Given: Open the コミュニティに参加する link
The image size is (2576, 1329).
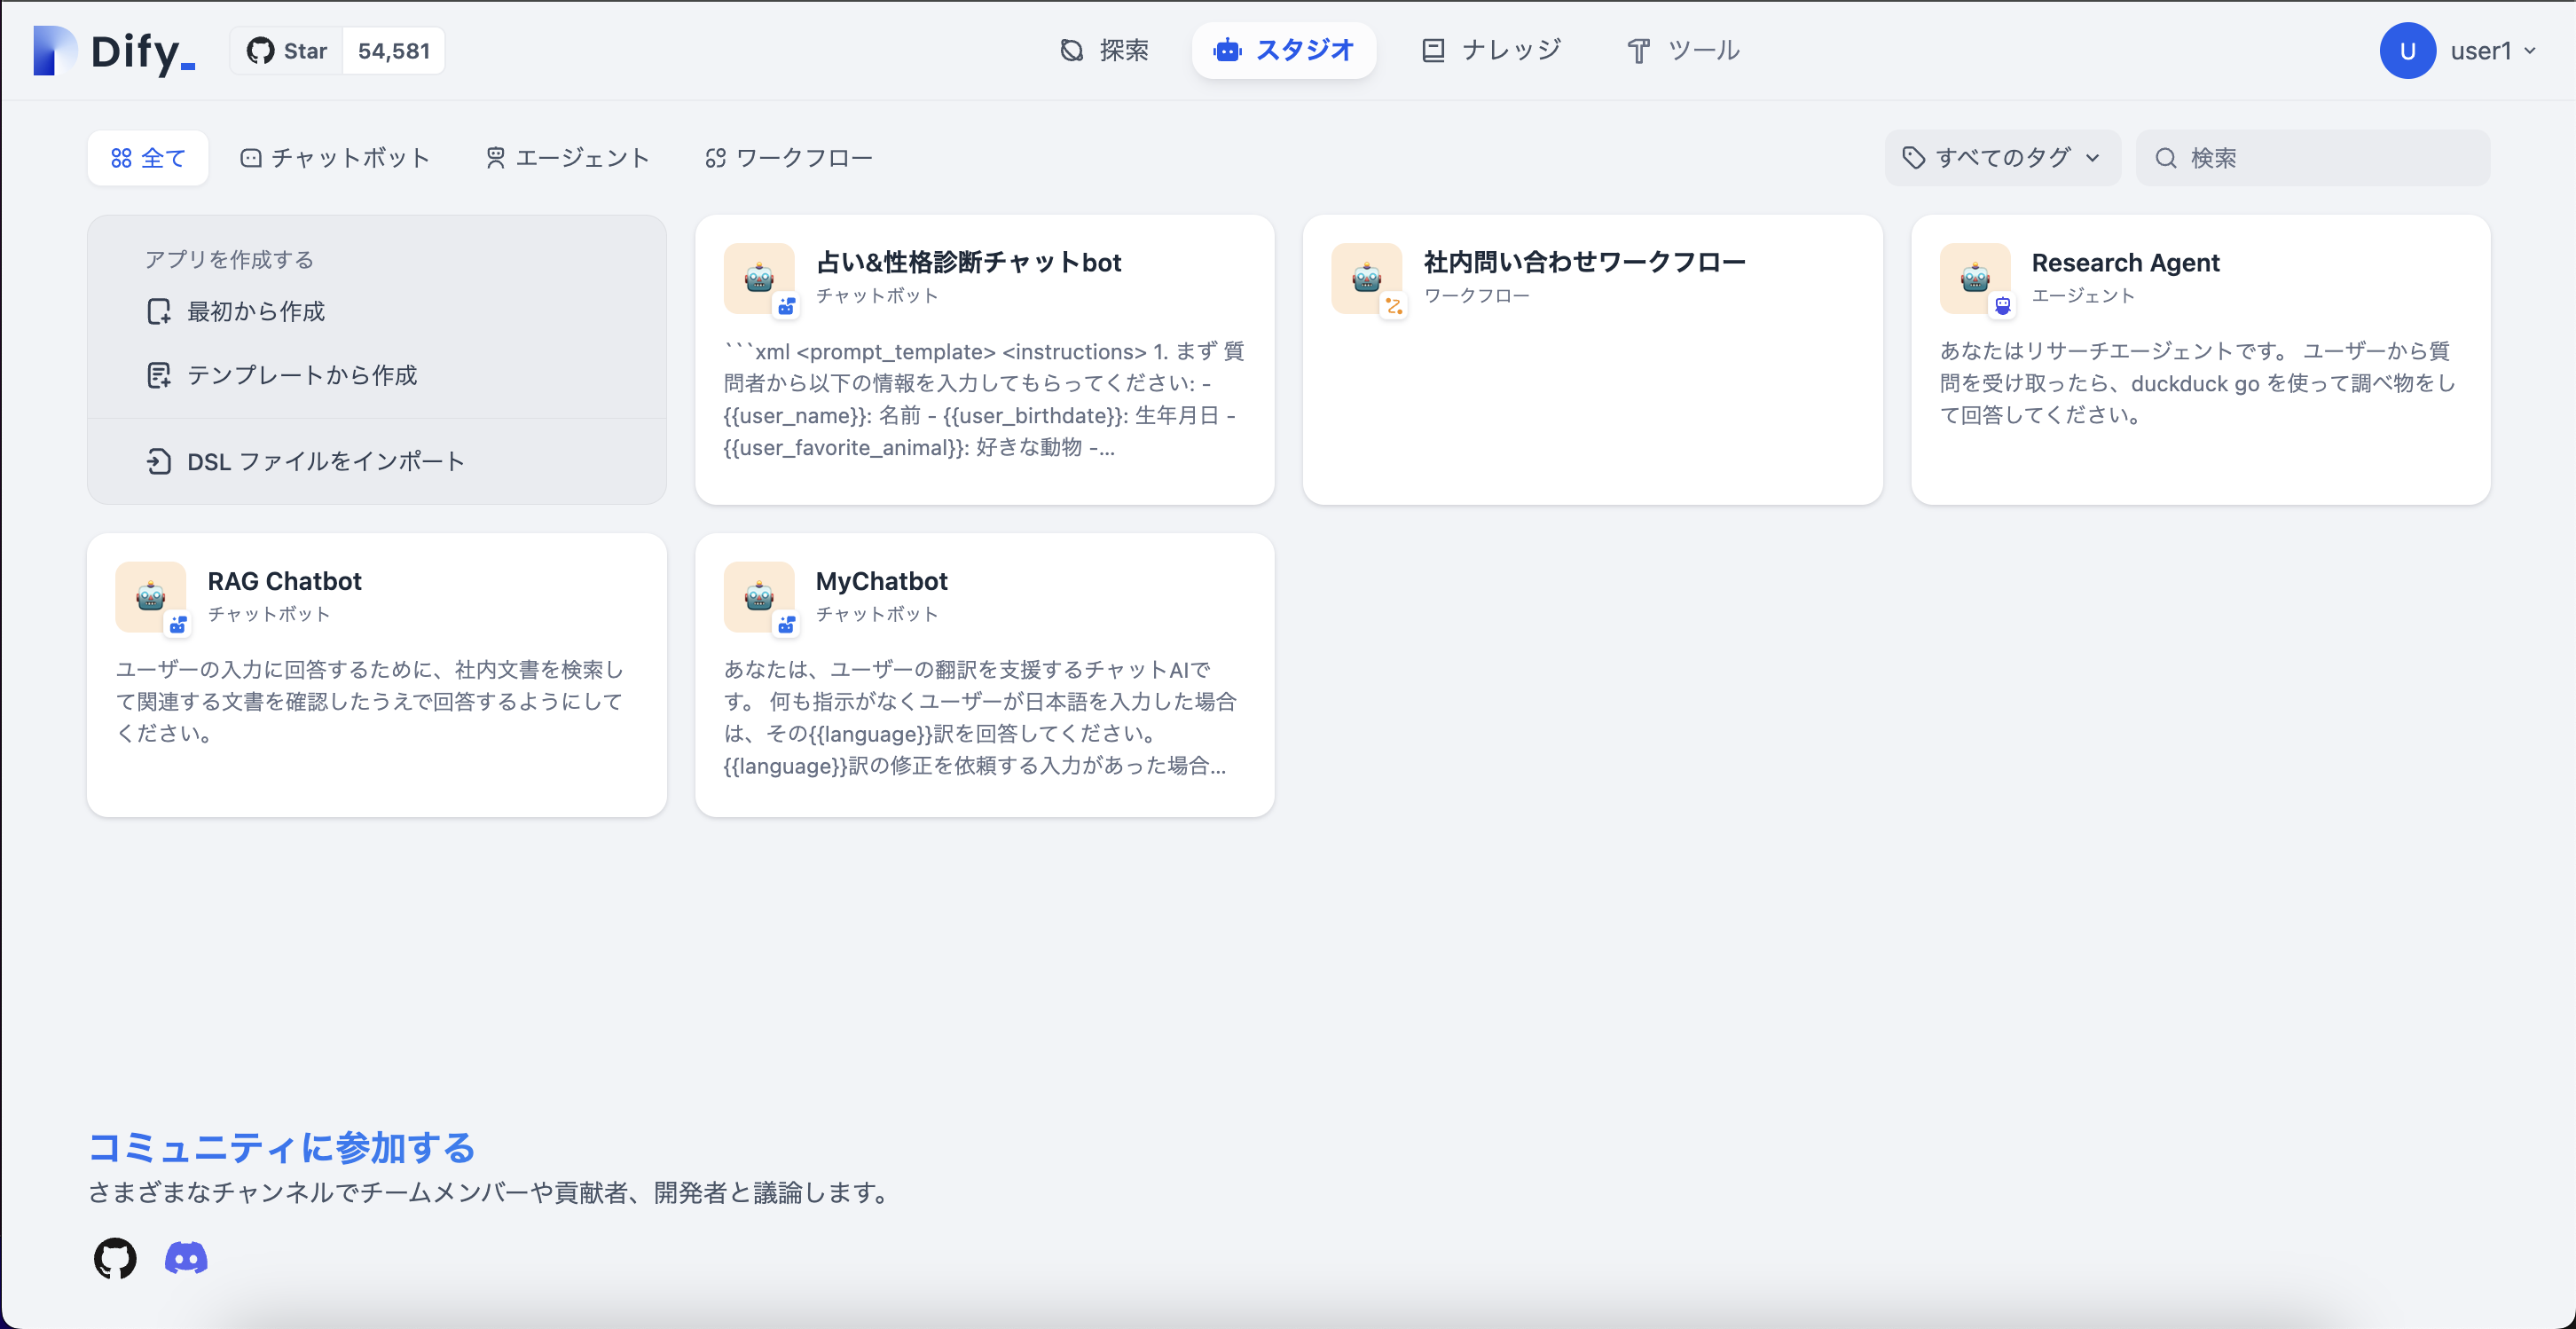Looking at the screenshot, I should pyautogui.click(x=282, y=1148).
